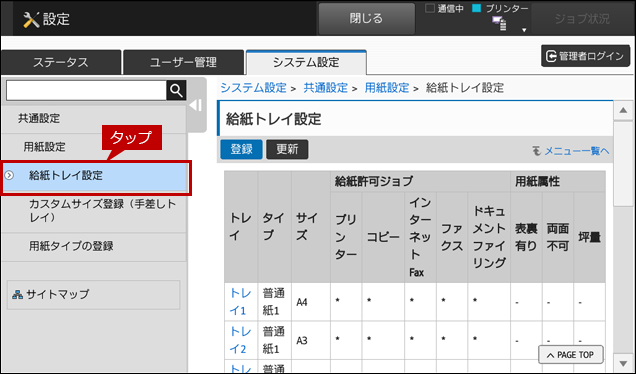Image resolution: width=636 pixels, height=374 pixels.
Task: Click the A4 size cell
Action: click(310, 302)
